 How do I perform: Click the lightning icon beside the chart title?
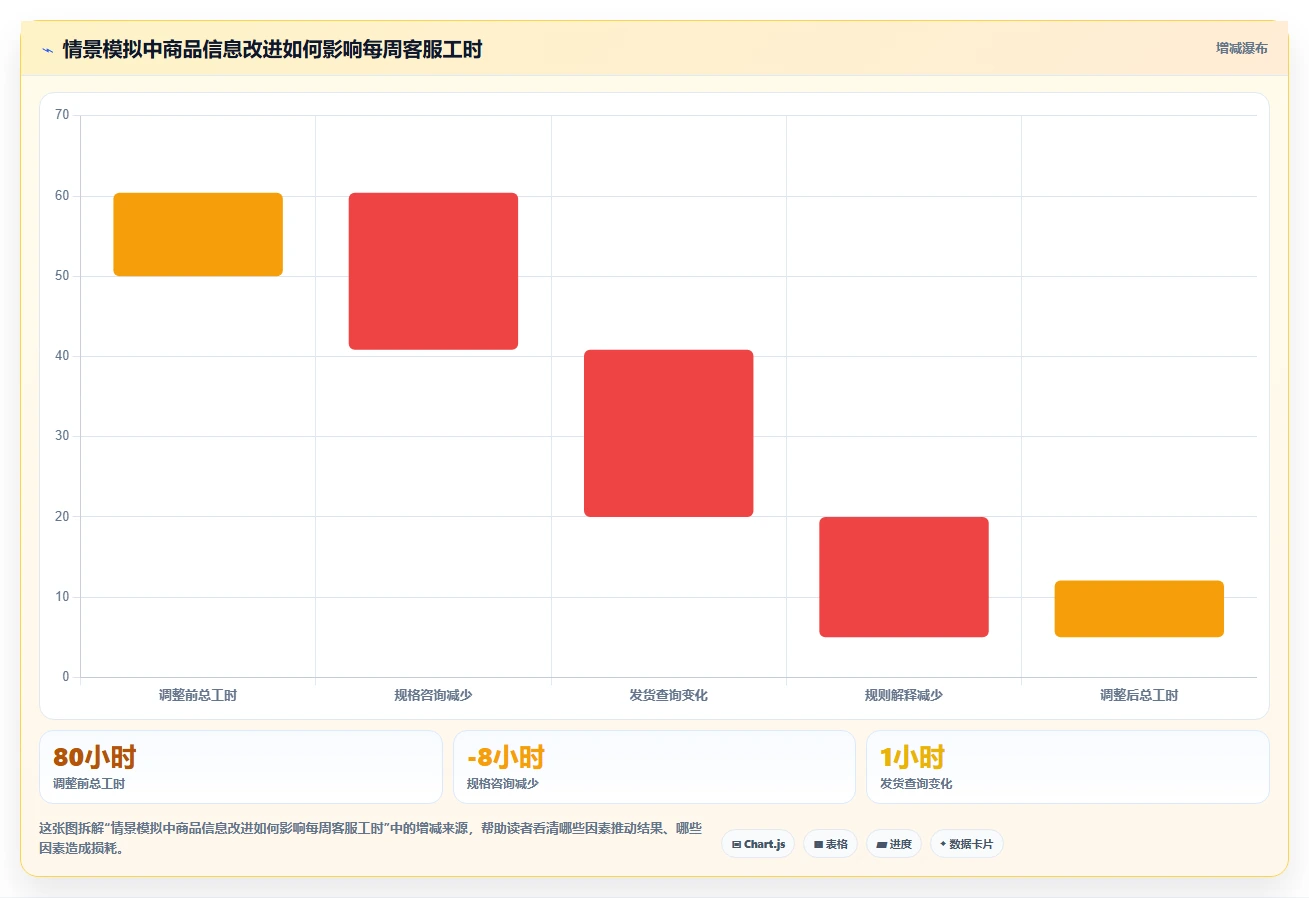[x=47, y=50]
